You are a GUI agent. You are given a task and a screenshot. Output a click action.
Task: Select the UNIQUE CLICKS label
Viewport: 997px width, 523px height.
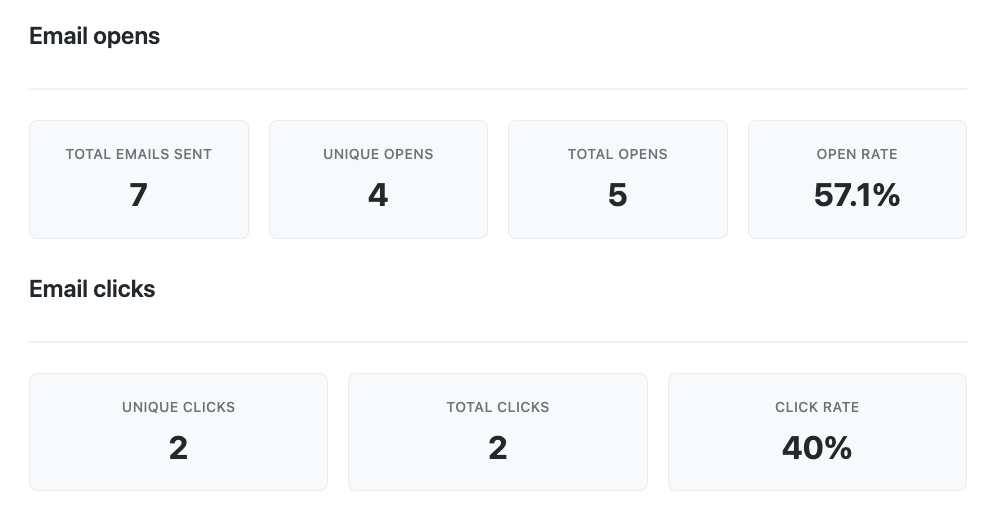pos(178,407)
